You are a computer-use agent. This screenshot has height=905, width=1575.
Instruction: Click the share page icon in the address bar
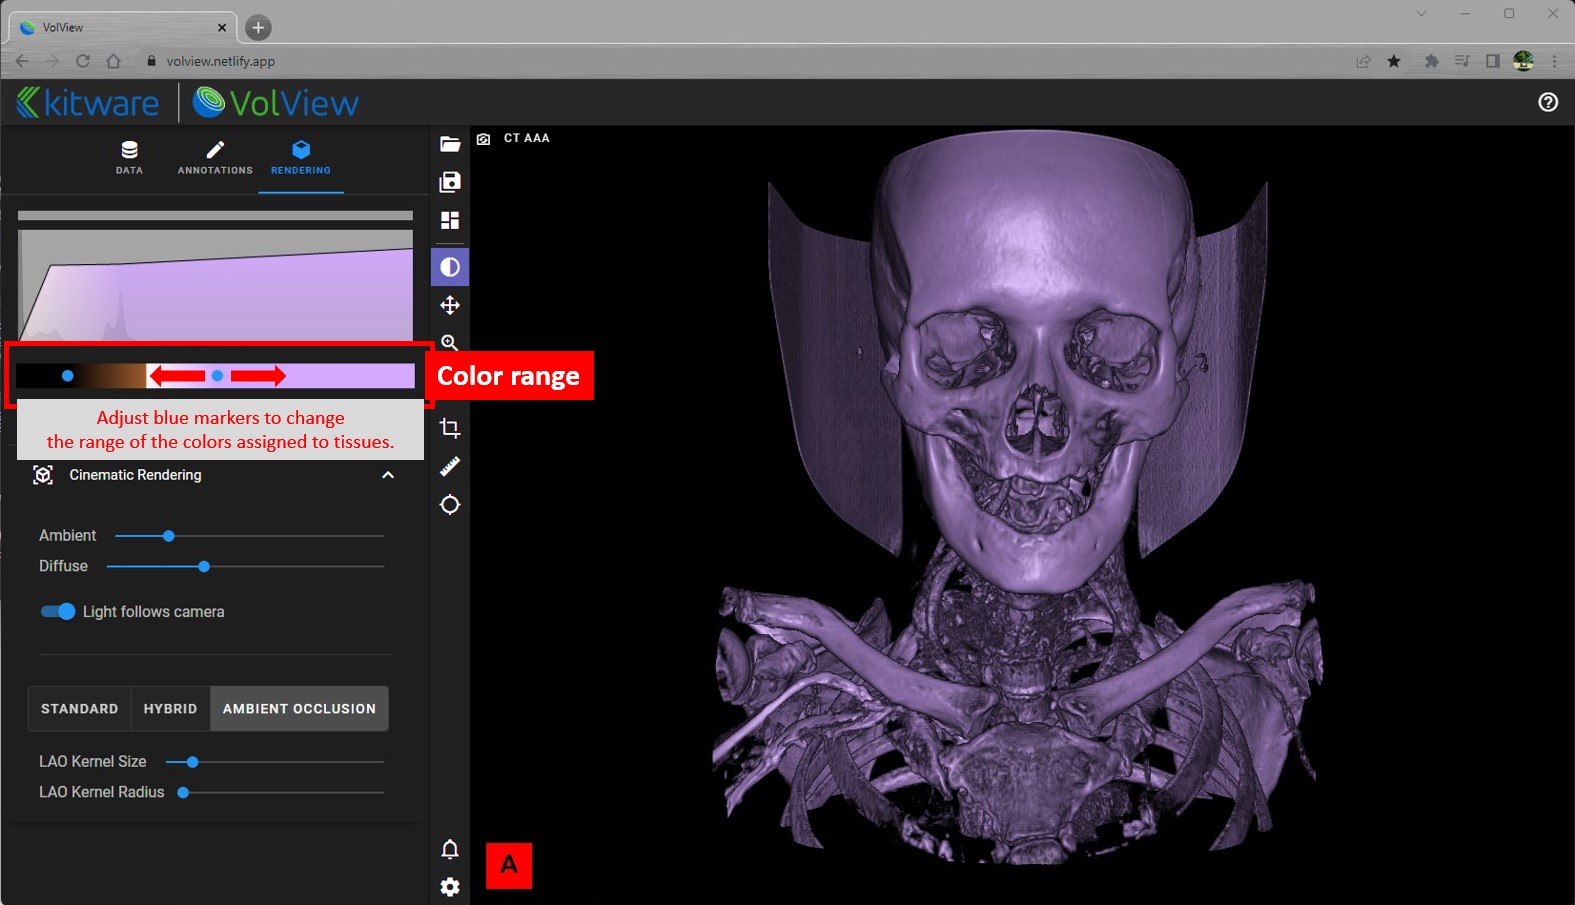click(x=1363, y=61)
